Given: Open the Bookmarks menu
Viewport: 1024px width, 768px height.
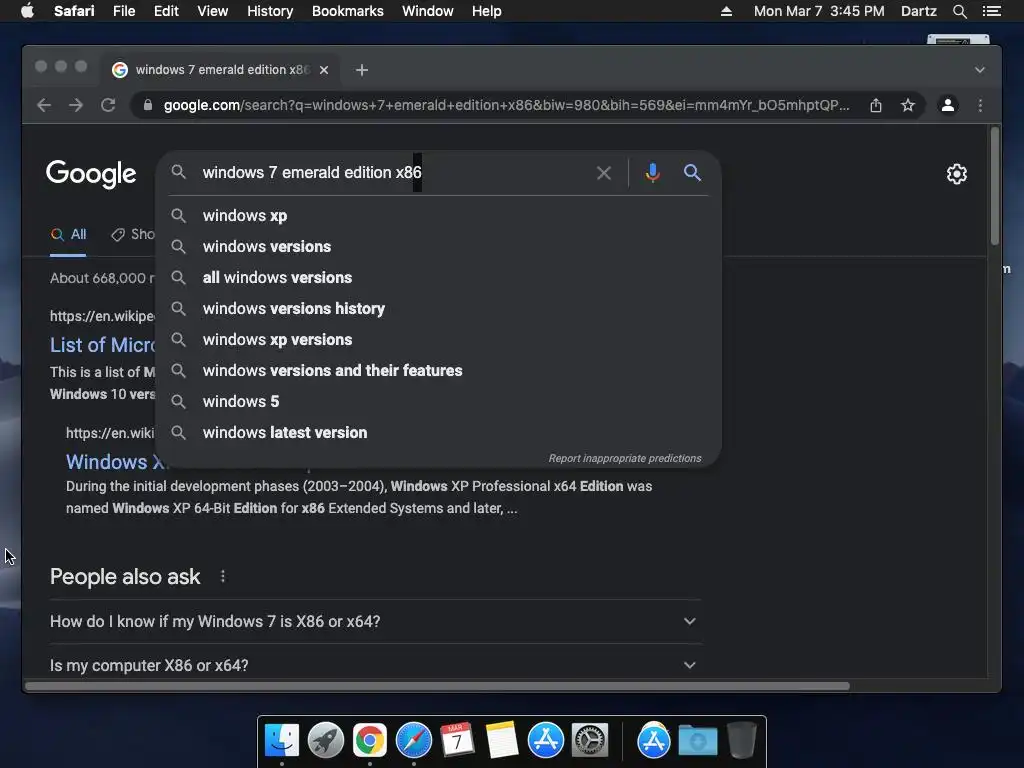Looking at the screenshot, I should 347,11.
